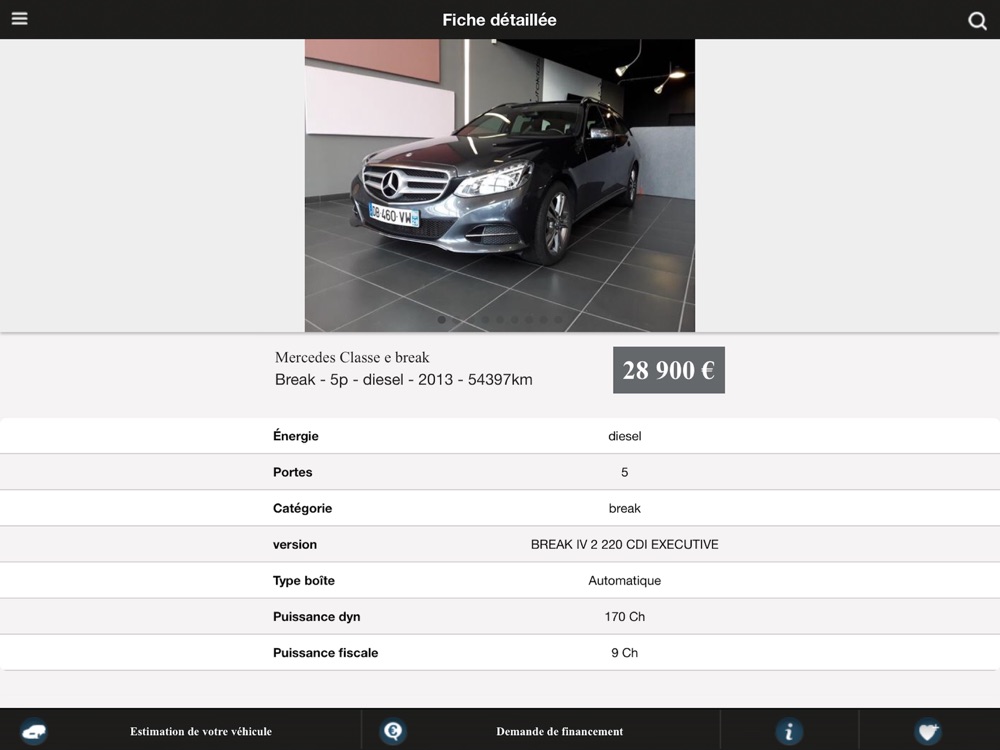This screenshot has height=750, width=1000.
Task: Tap the euro financing icon
Action: click(x=393, y=731)
